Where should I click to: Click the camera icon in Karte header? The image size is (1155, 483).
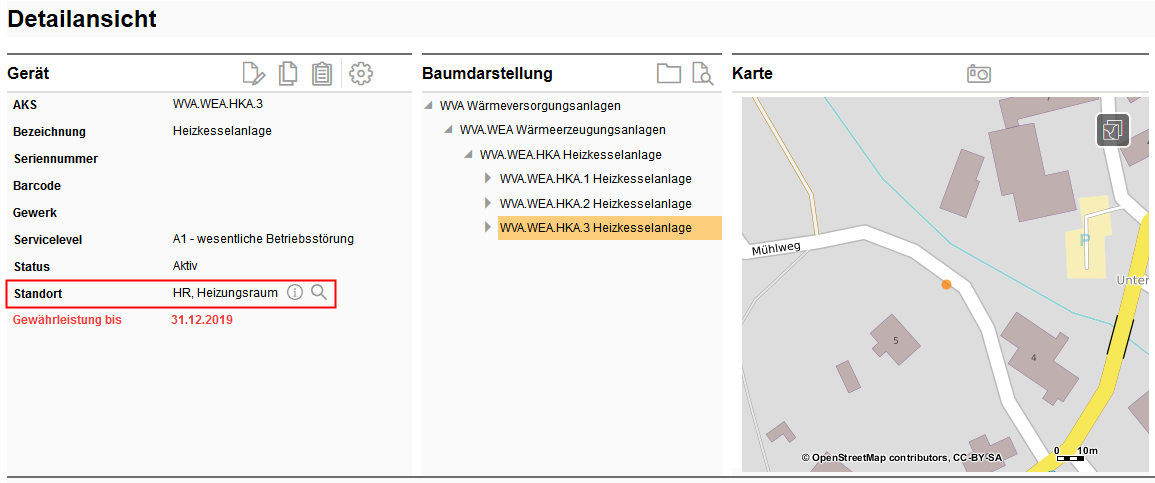click(x=978, y=73)
